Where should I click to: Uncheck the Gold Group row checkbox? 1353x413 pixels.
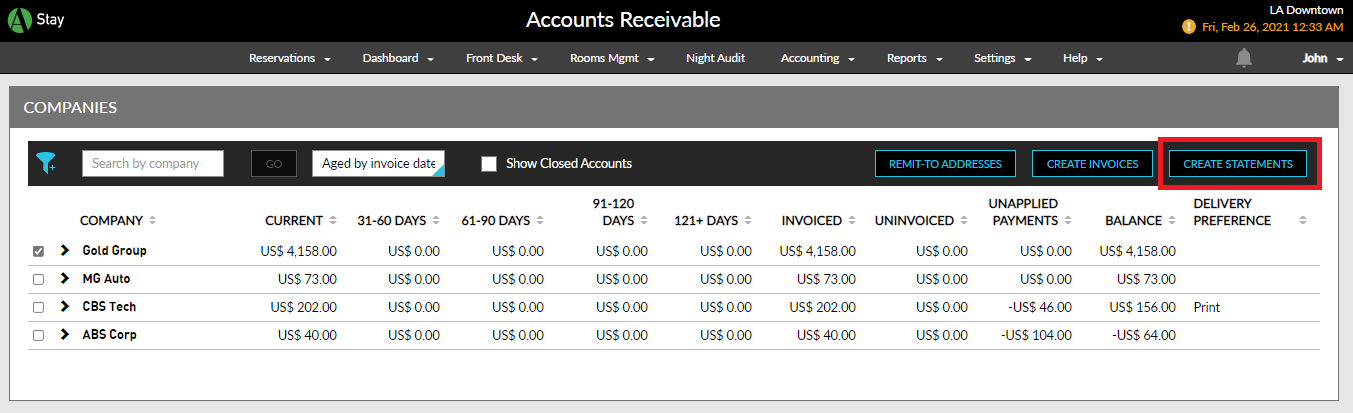[x=38, y=251]
